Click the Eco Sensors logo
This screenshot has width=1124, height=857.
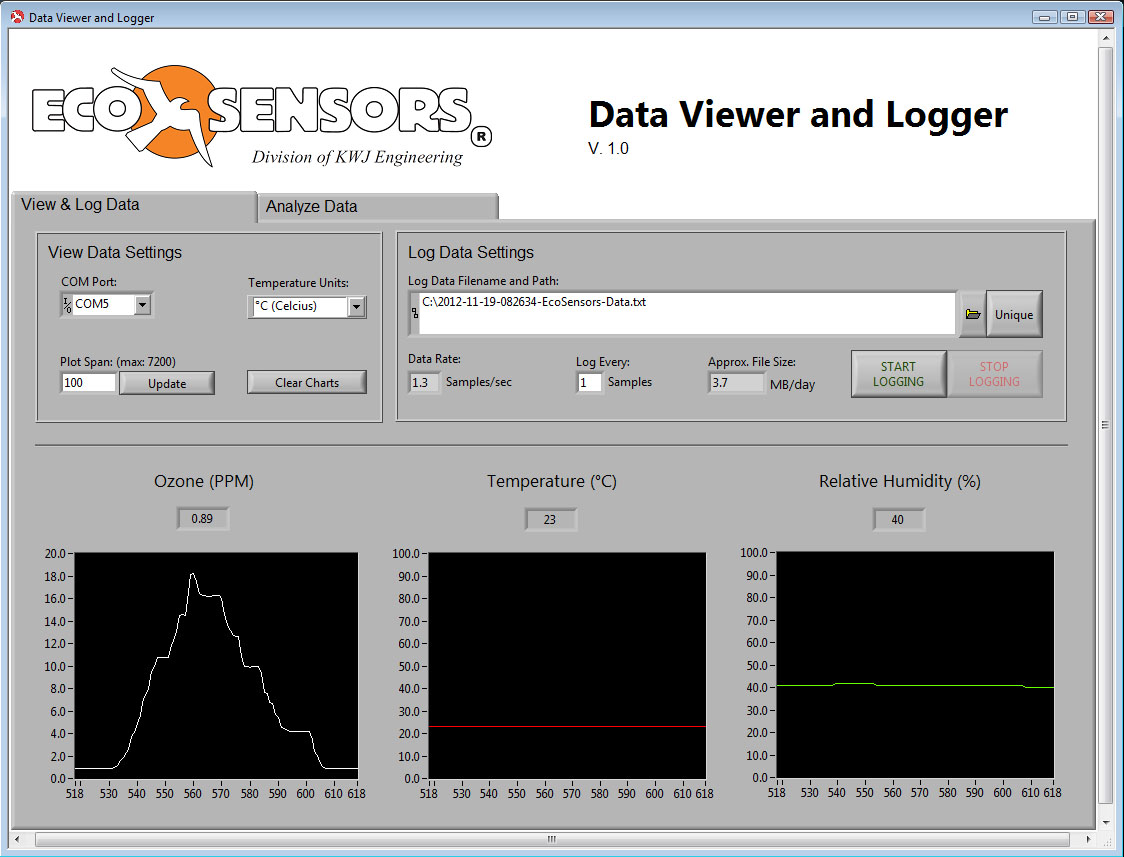pos(250,115)
